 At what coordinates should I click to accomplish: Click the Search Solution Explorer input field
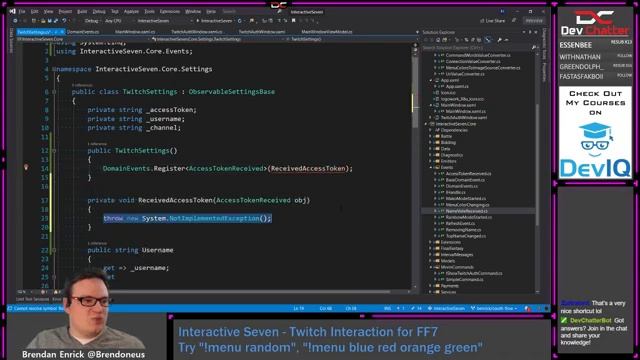tap(476, 48)
